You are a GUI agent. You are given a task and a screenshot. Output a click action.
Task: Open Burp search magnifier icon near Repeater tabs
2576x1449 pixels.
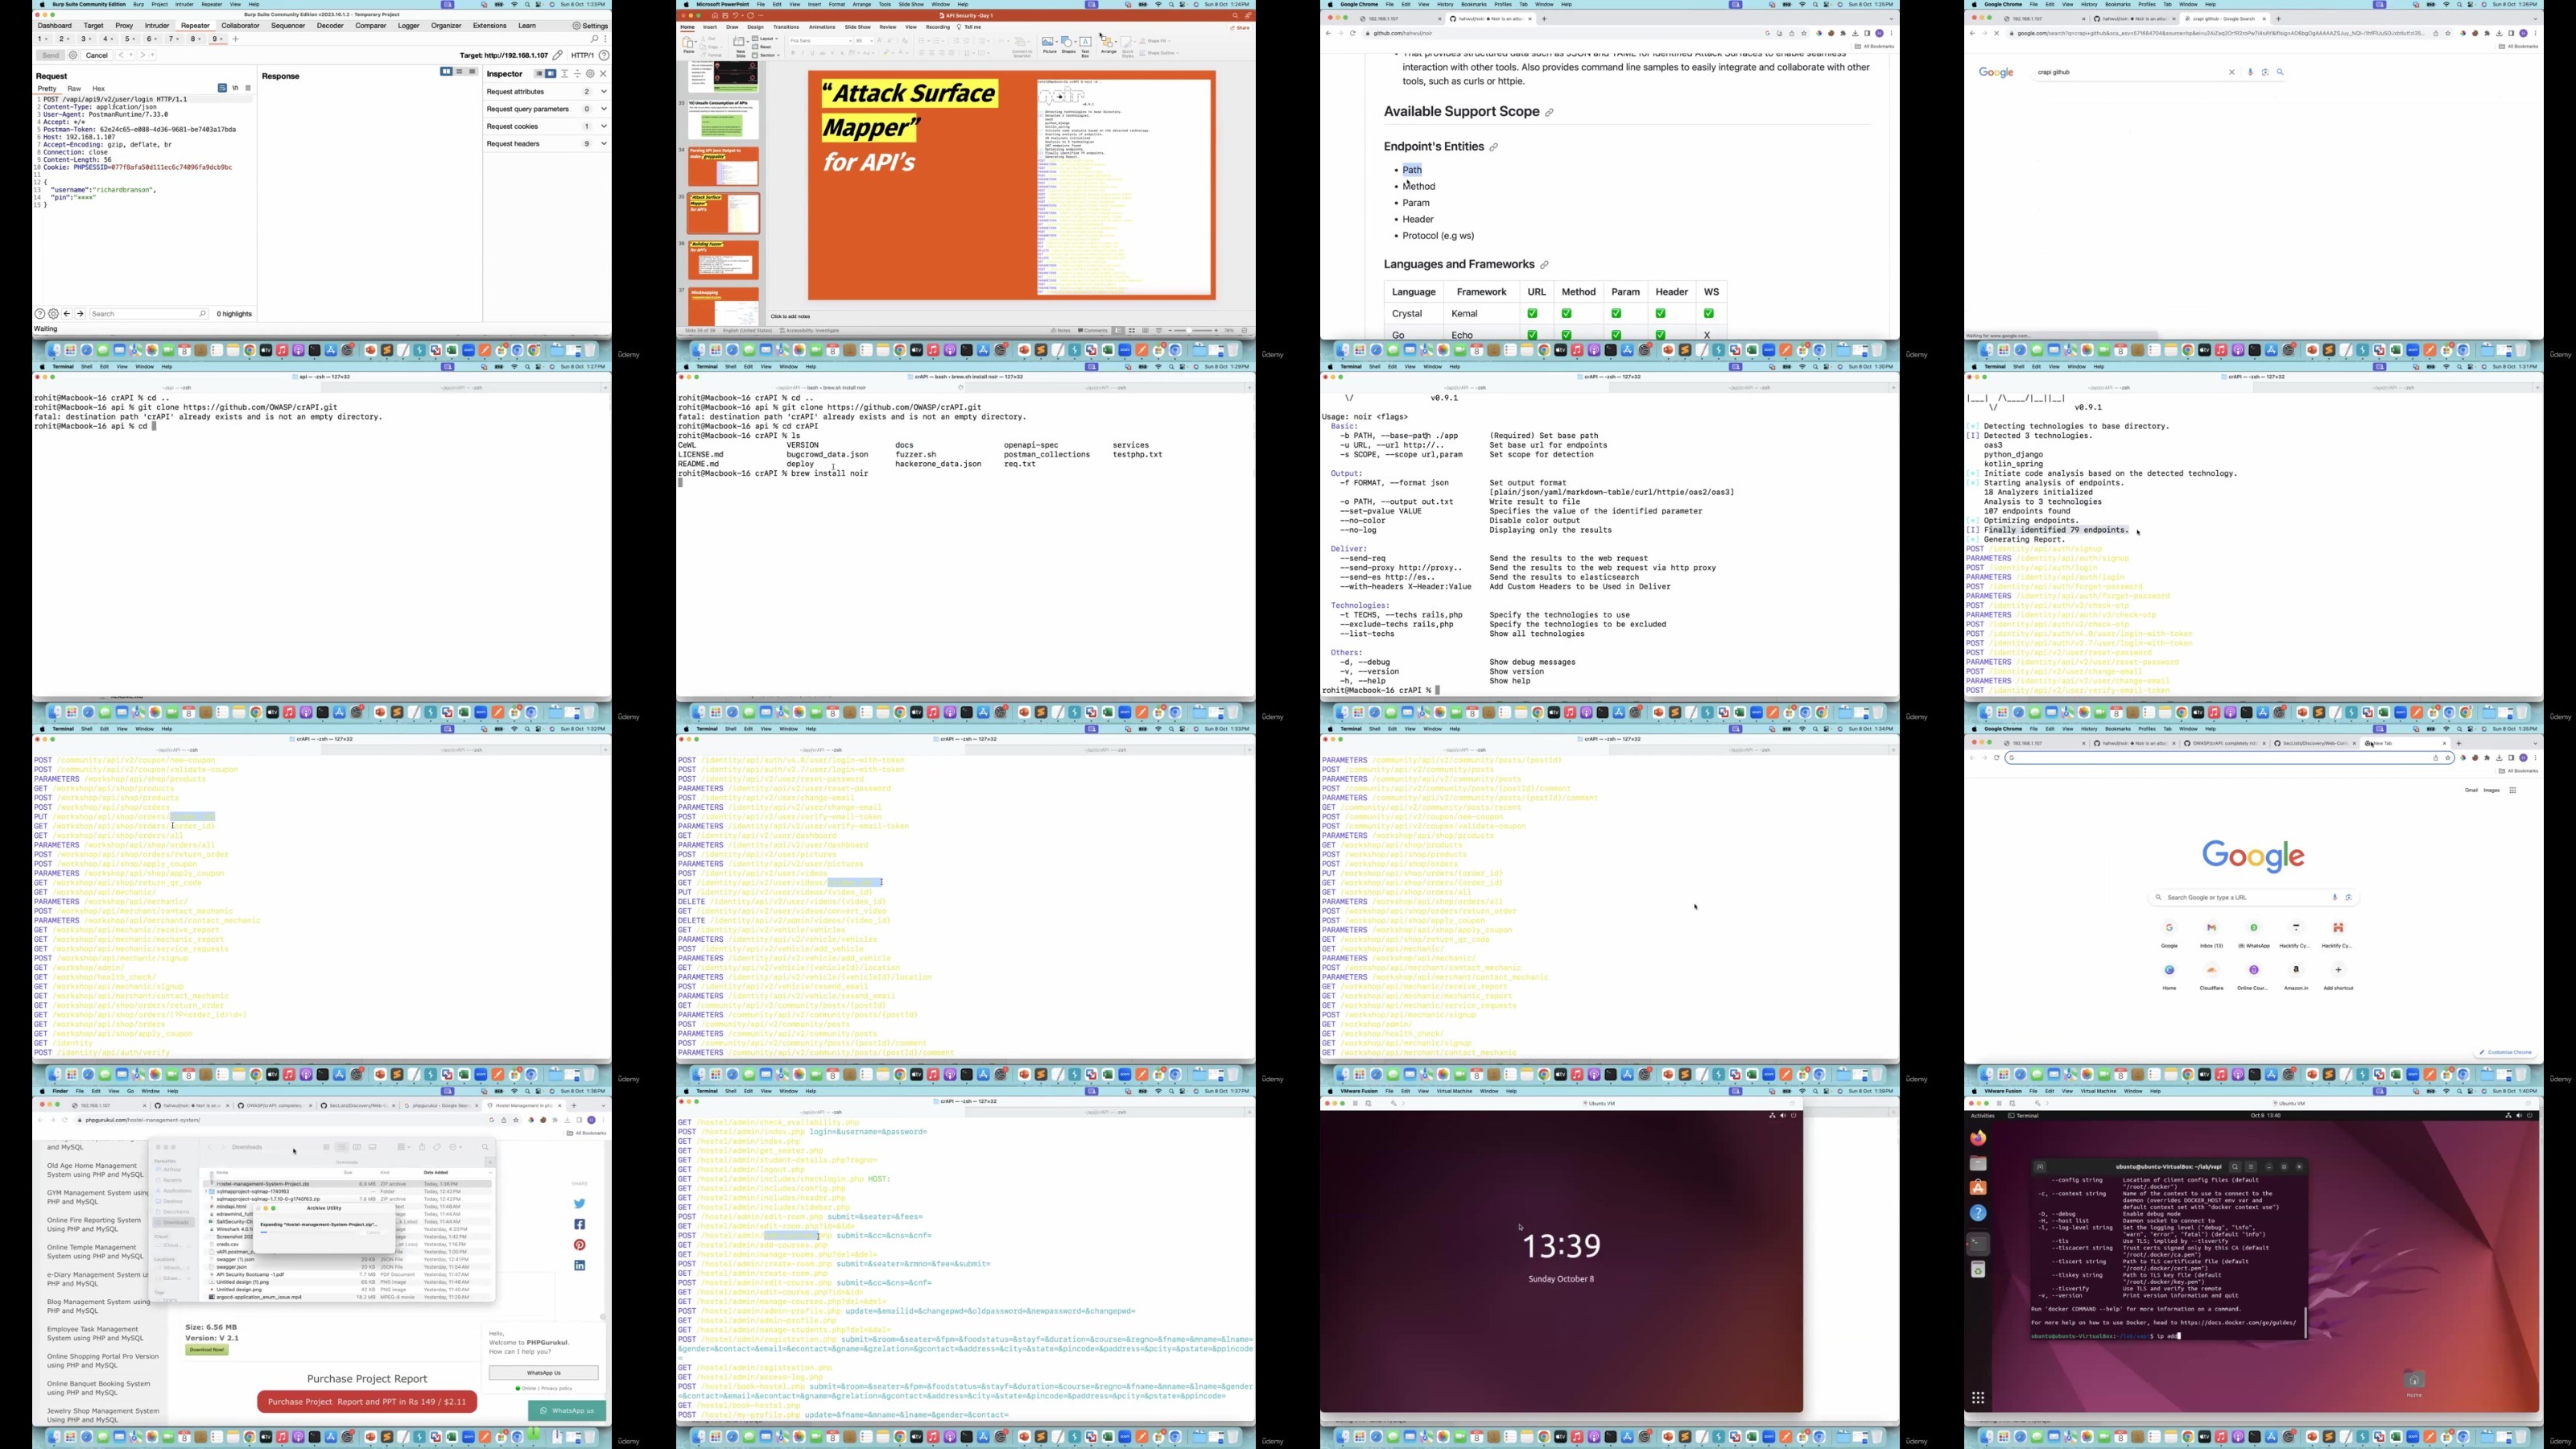pyautogui.click(x=594, y=39)
